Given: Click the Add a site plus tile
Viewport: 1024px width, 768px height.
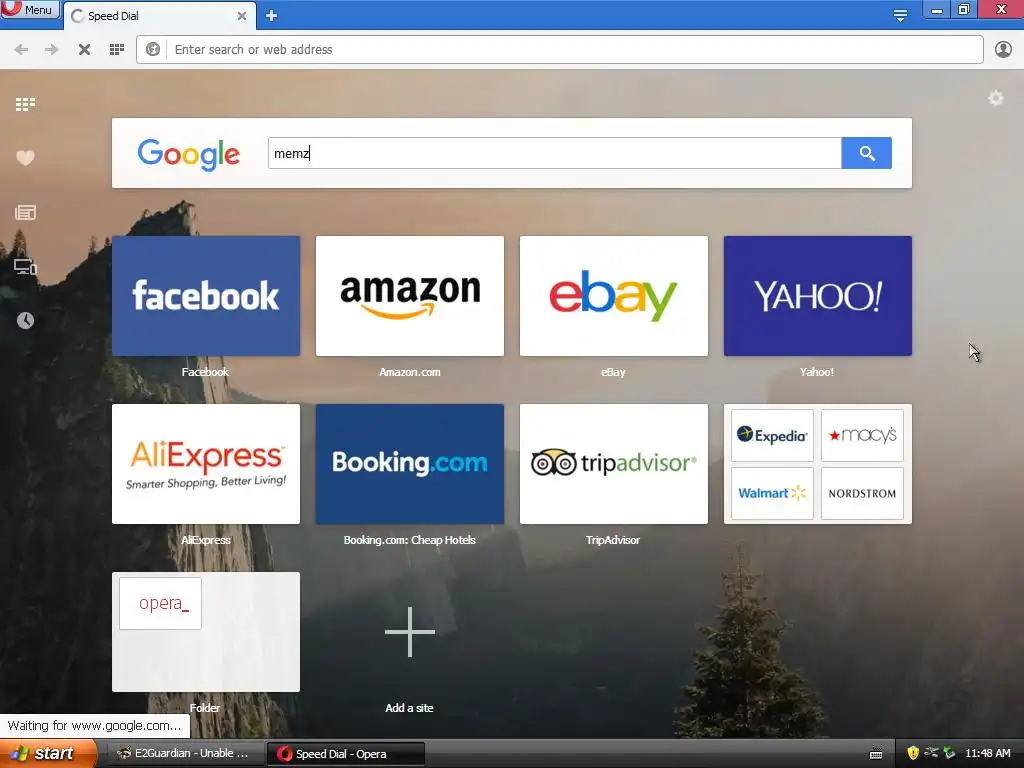Looking at the screenshot, I should [409, 632].
